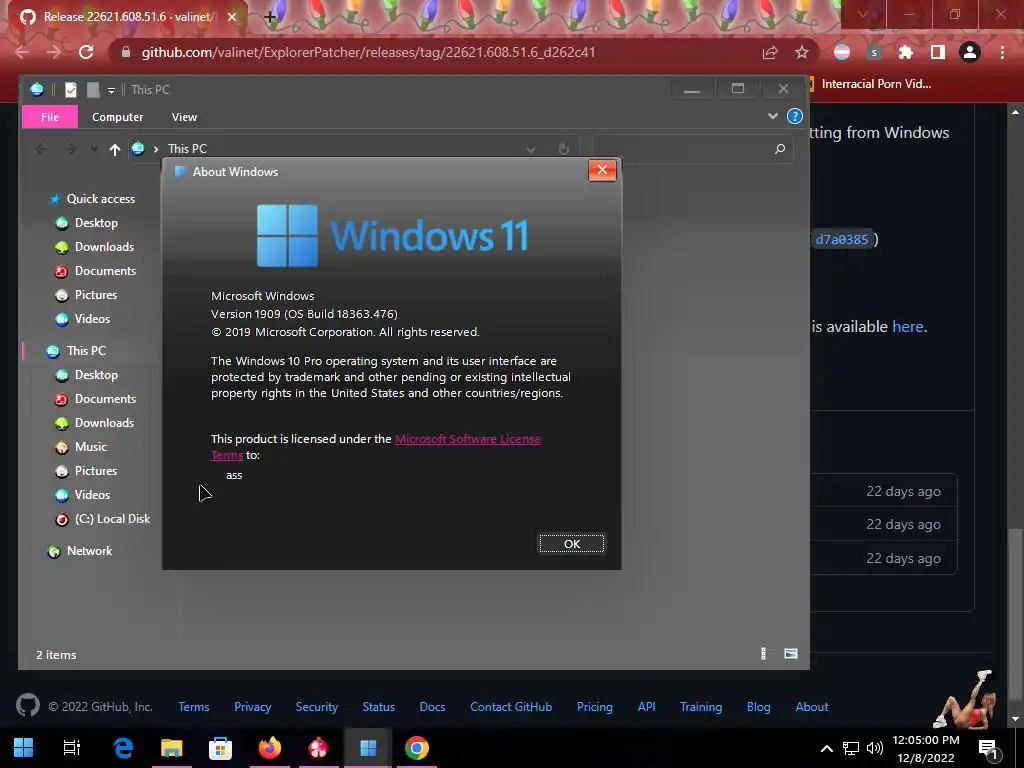Open GitHub footer Security link
Image resolution: width=1024 pixels, height=768 pixels.
click(317, 707)
